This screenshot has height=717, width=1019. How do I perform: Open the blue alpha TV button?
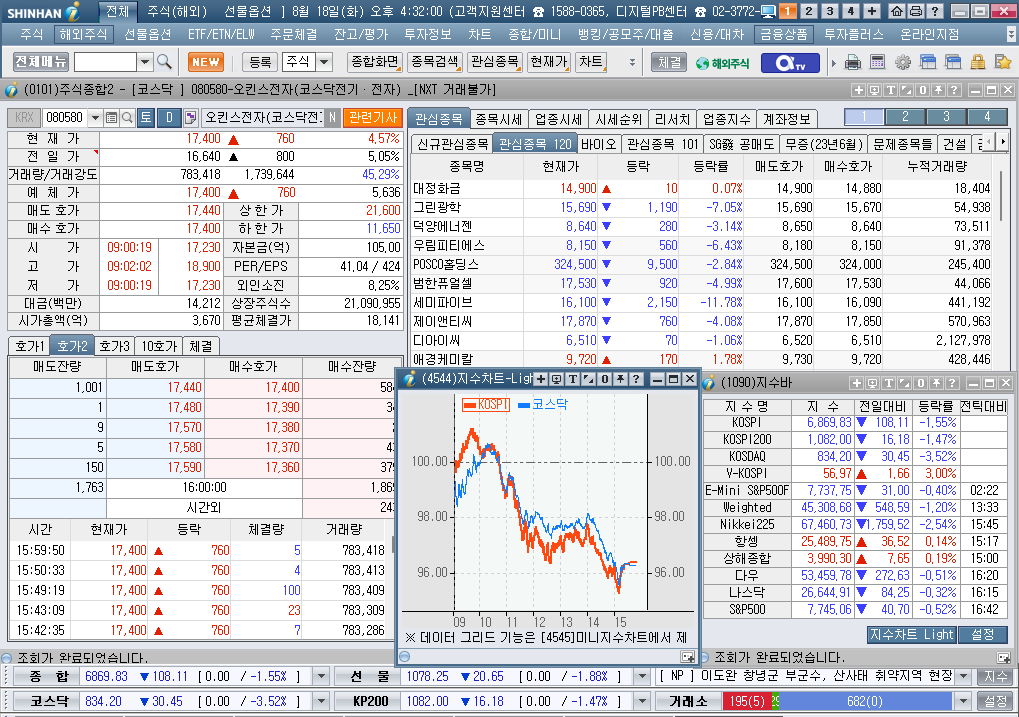tap(791, 63)
